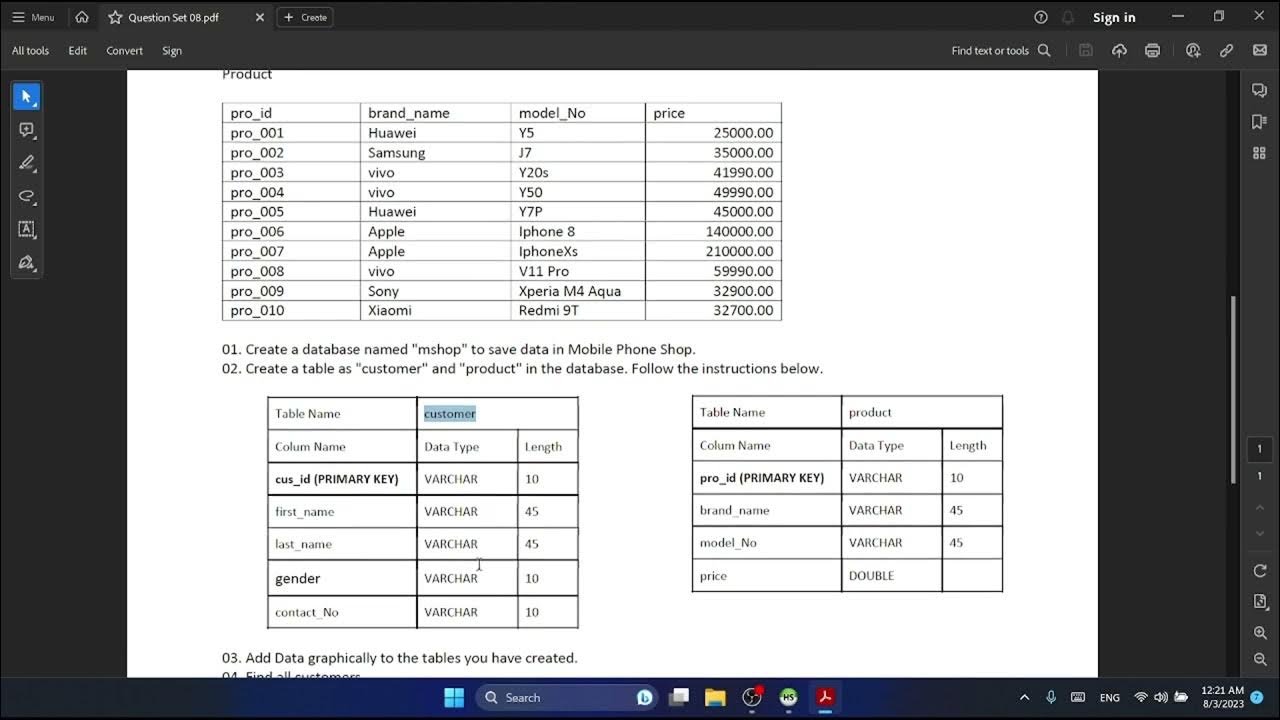Screen dimensions: 1280x720
Task: Click the microphone tray icon
Action: point(1051,697)
